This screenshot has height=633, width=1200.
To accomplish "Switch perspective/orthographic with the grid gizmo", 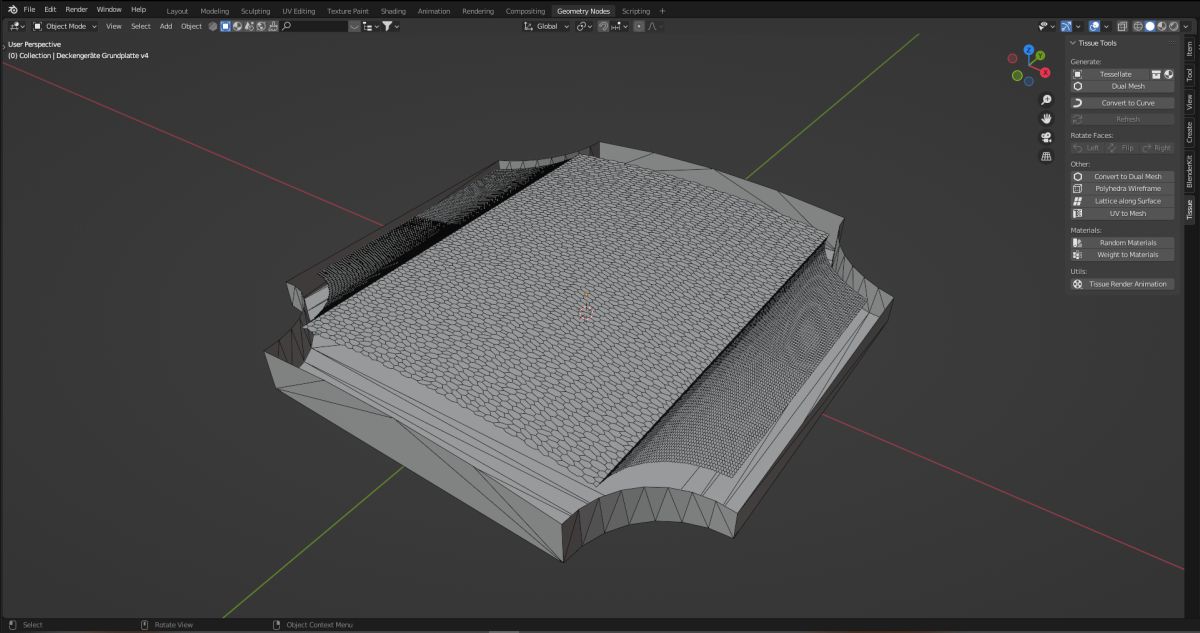I will coord(1046,156).
